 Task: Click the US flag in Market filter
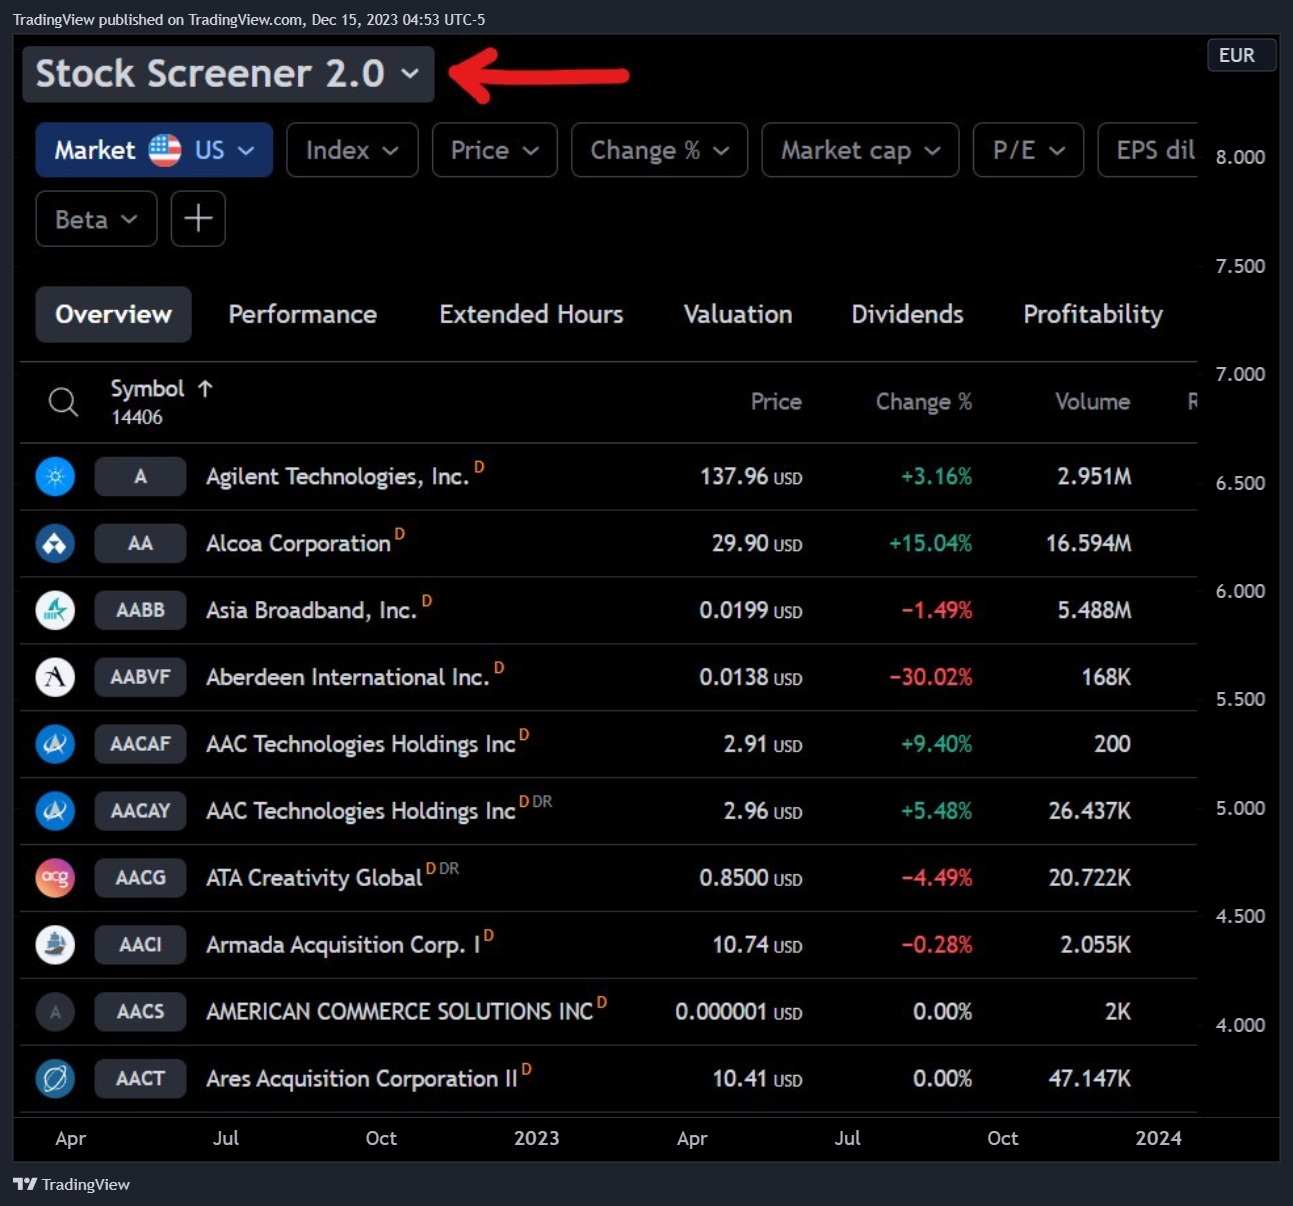click(165, 150)
